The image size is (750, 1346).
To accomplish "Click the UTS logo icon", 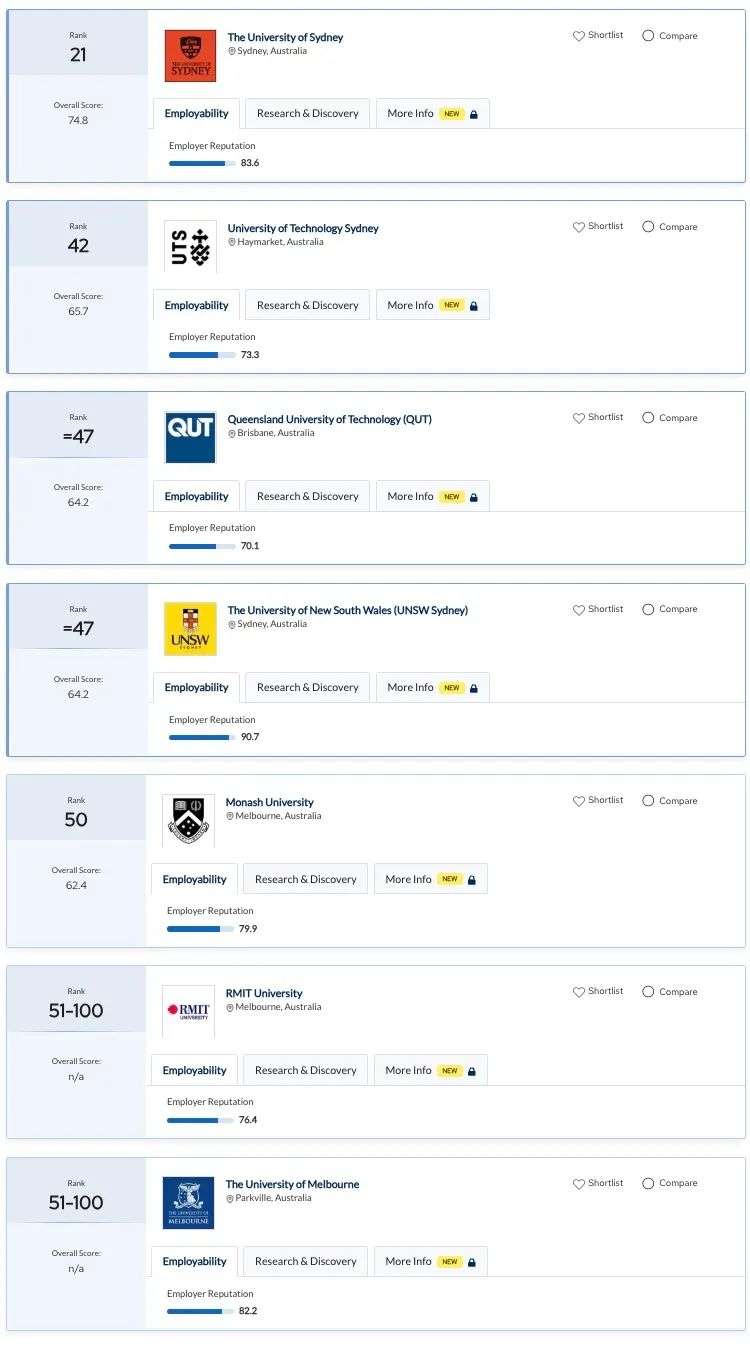I will coord(190,247).
